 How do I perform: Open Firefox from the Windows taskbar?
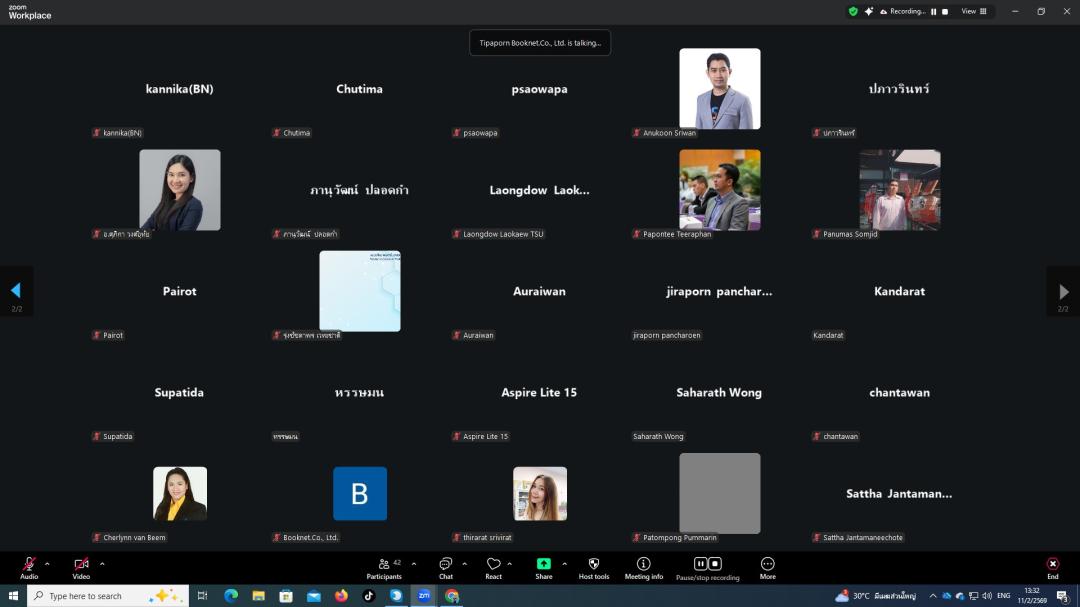[x=341, y=596]
